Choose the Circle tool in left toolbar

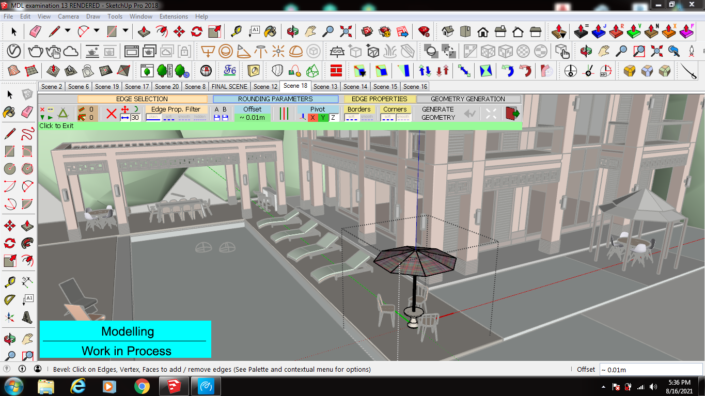(x=9, y=169)
